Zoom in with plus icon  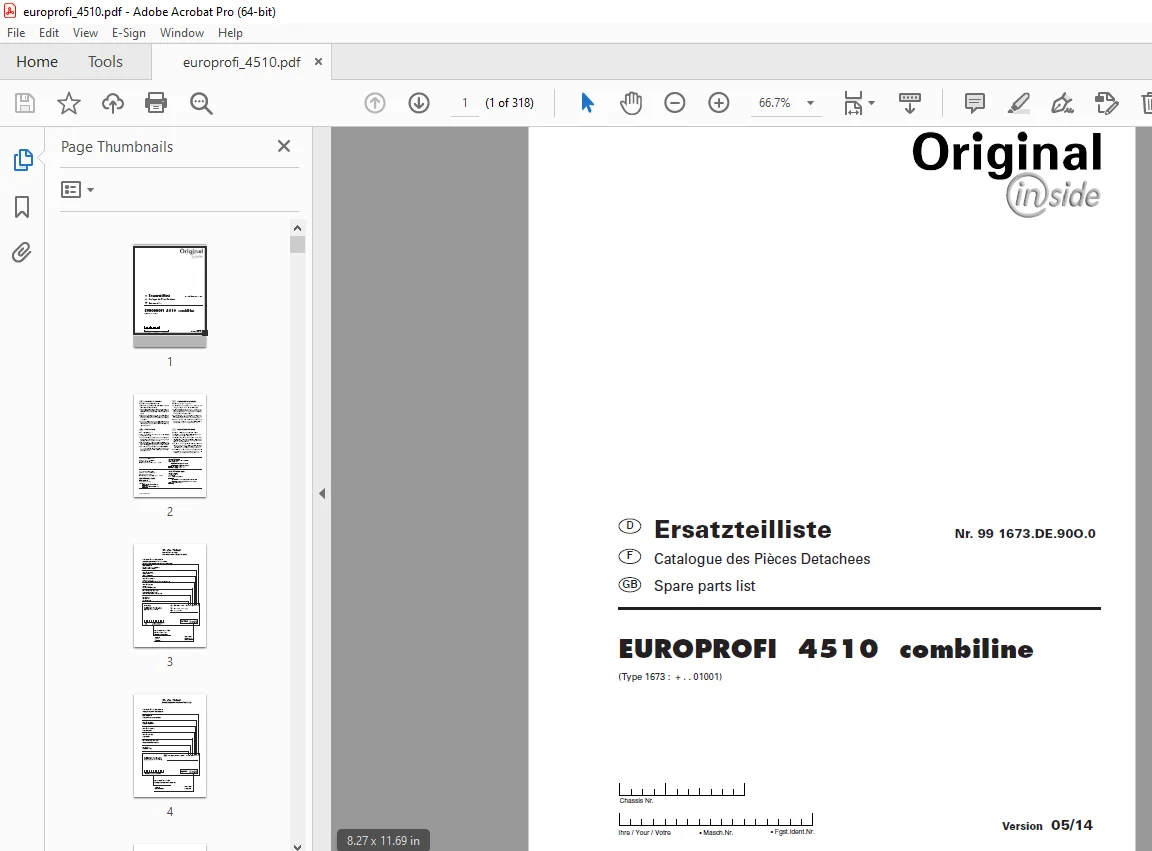point(719,103)
